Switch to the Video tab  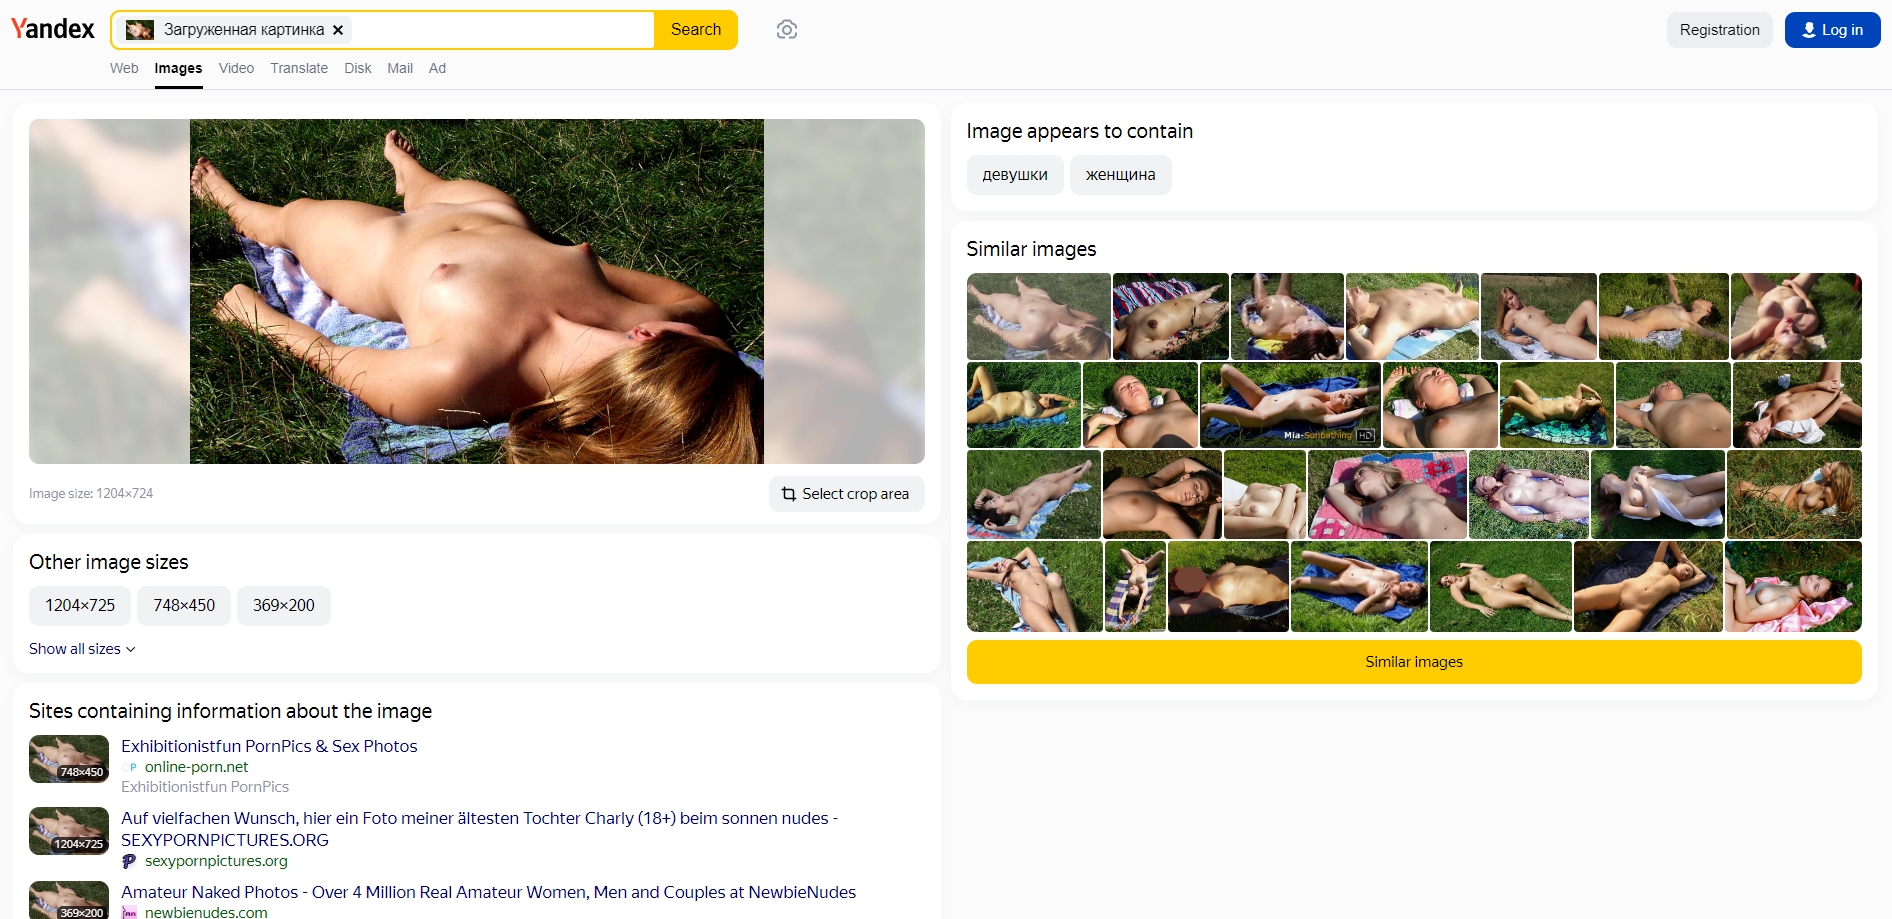236,68
